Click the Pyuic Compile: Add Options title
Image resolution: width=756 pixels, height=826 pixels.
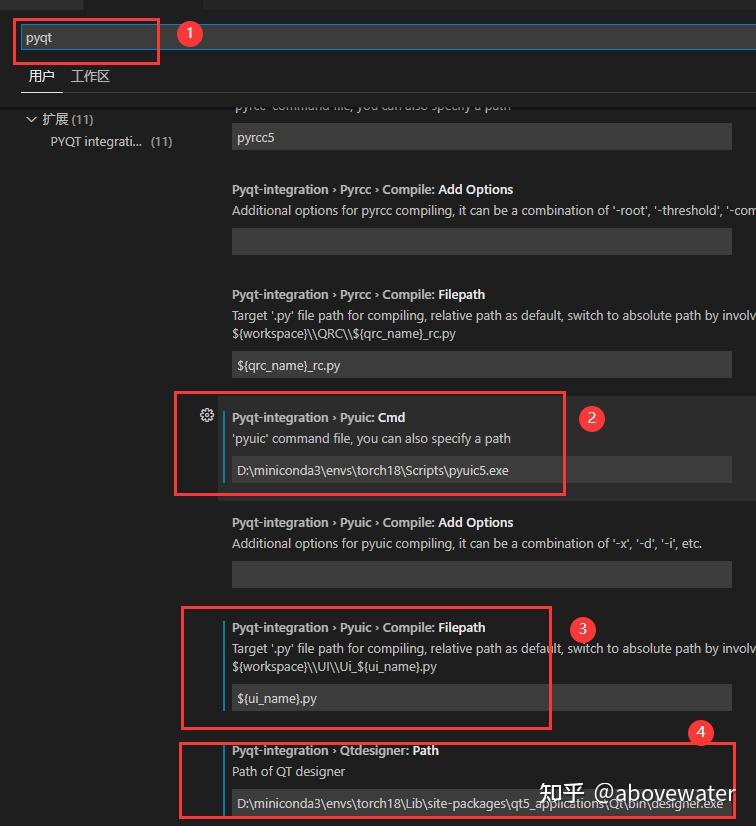tap(372, 523)
